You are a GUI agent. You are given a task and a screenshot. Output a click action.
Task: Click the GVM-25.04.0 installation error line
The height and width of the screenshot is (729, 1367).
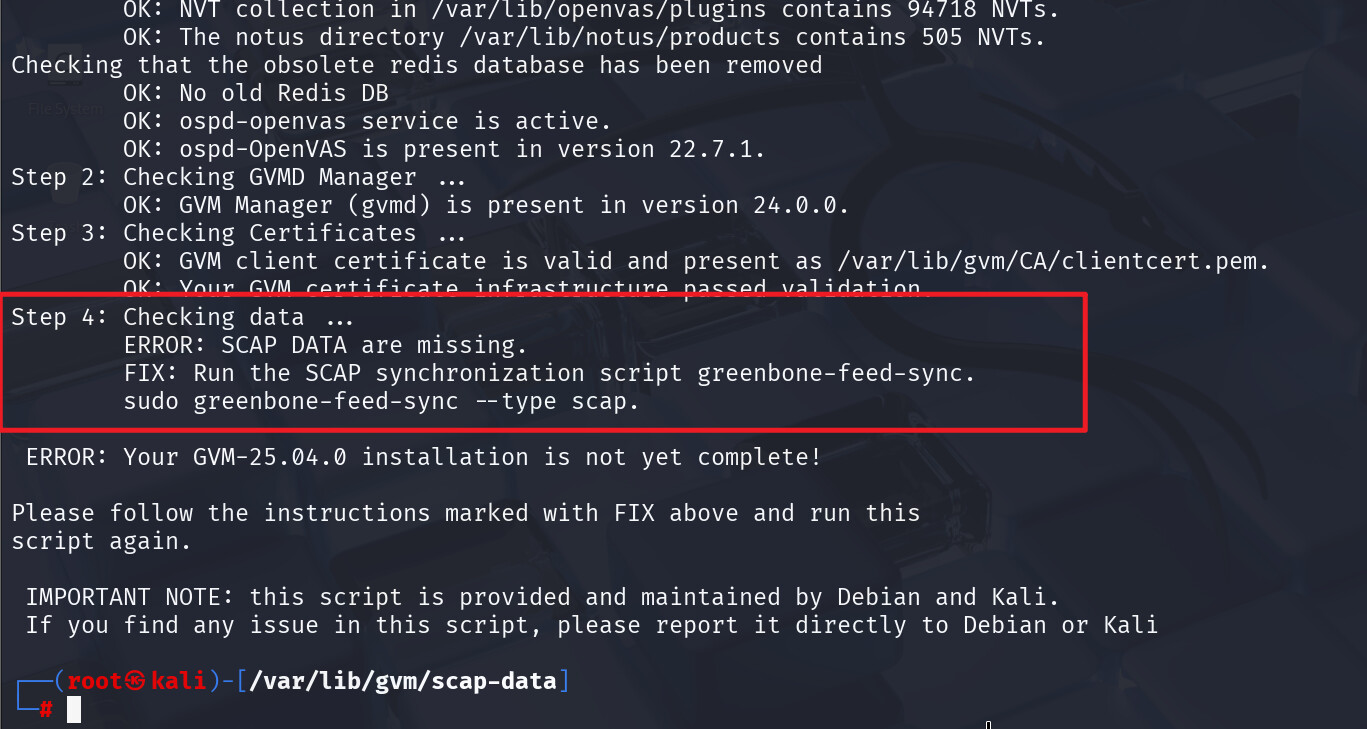point(423,458)
